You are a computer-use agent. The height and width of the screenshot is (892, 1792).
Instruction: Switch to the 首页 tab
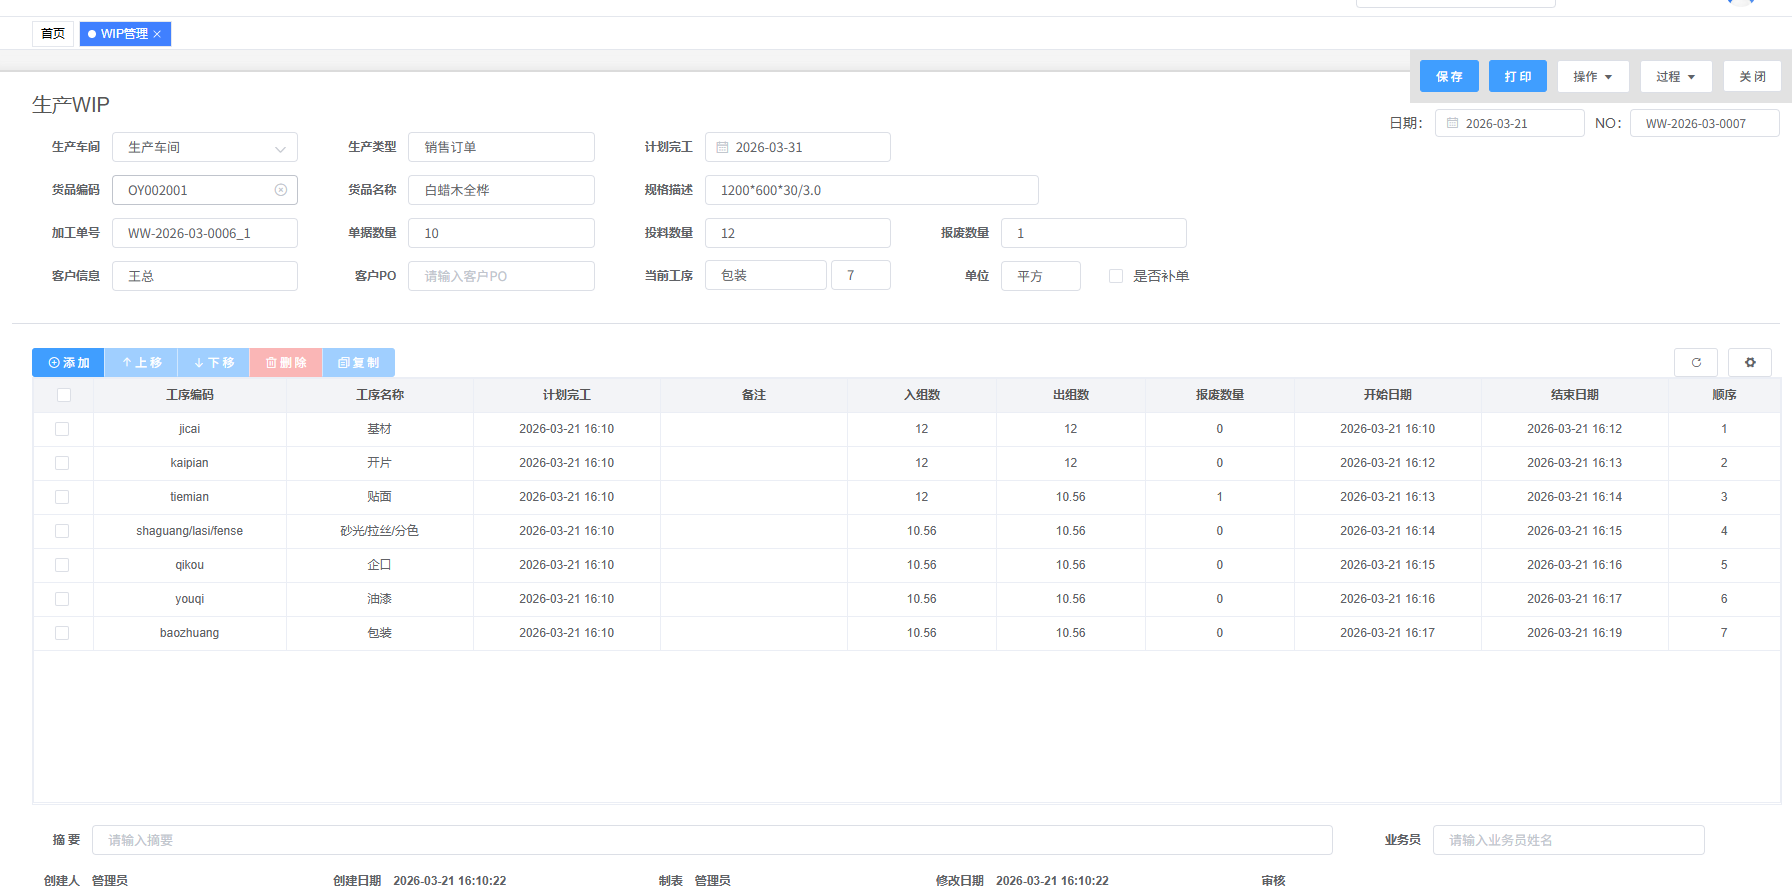point(53,34)
